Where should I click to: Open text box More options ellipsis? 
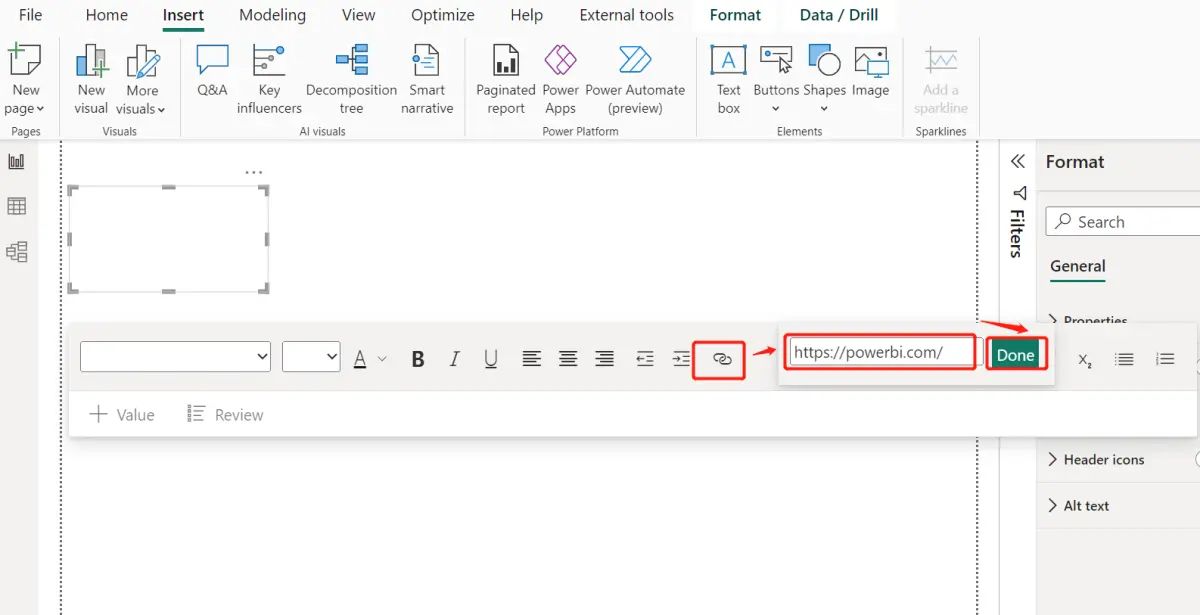point(254,172)
